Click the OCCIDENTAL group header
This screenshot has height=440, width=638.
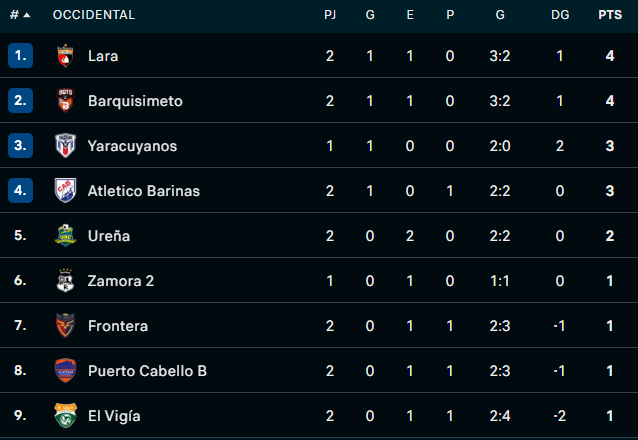tap(94, 15)
